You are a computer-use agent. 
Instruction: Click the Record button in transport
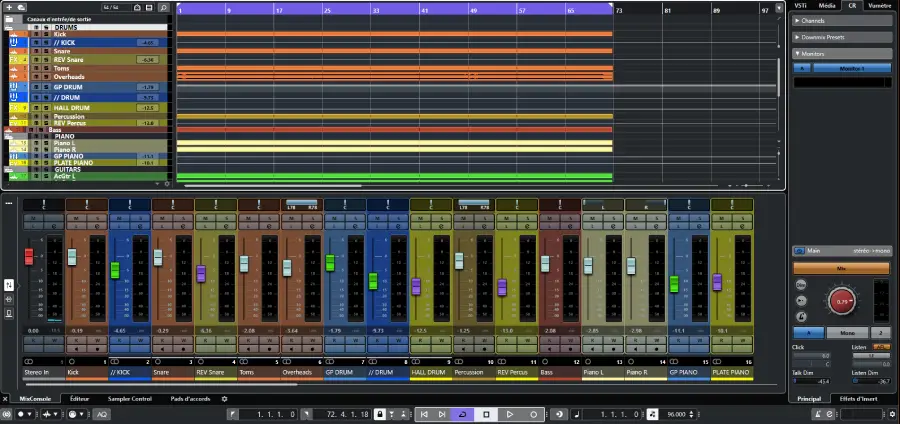point(533,414)
